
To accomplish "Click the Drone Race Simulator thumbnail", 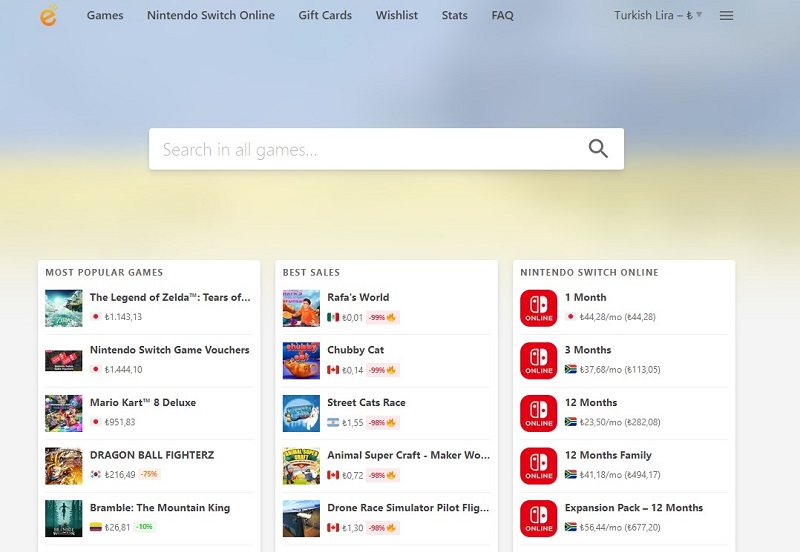I will (x=302, y=518).
